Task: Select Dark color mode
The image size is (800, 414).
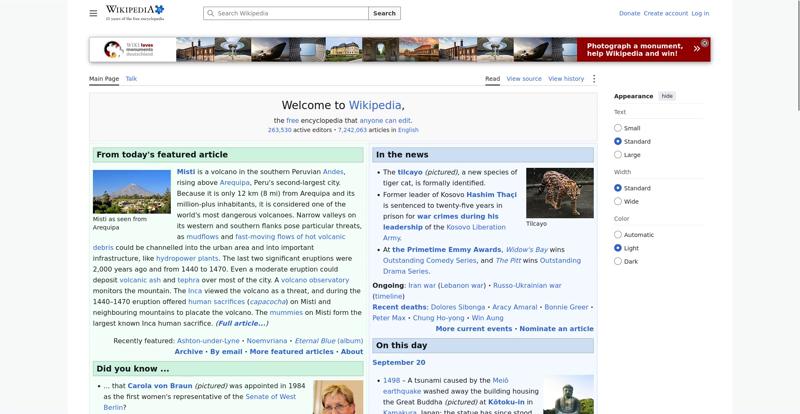Action: pos(618,261)
